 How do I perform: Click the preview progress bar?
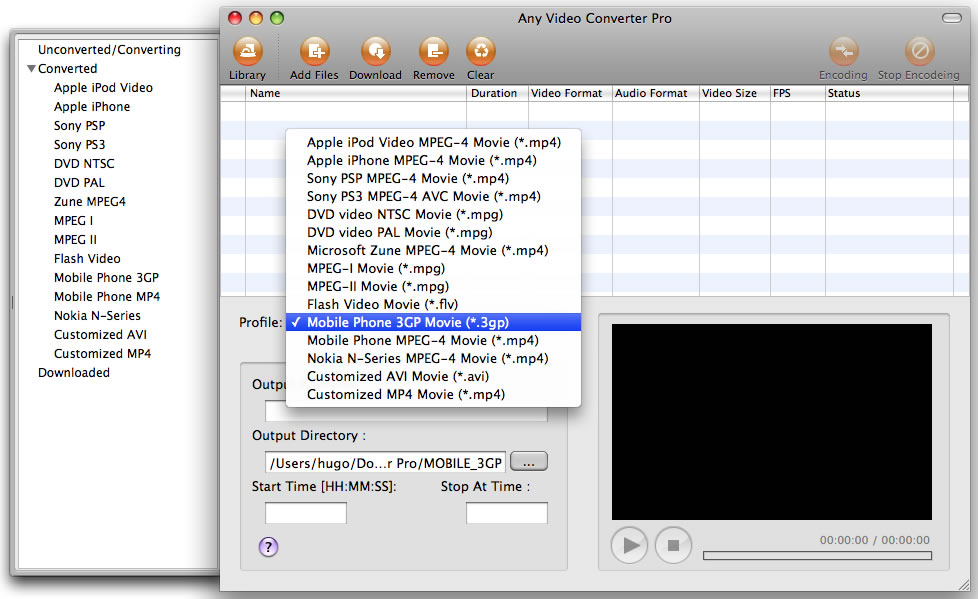[817, 555]
